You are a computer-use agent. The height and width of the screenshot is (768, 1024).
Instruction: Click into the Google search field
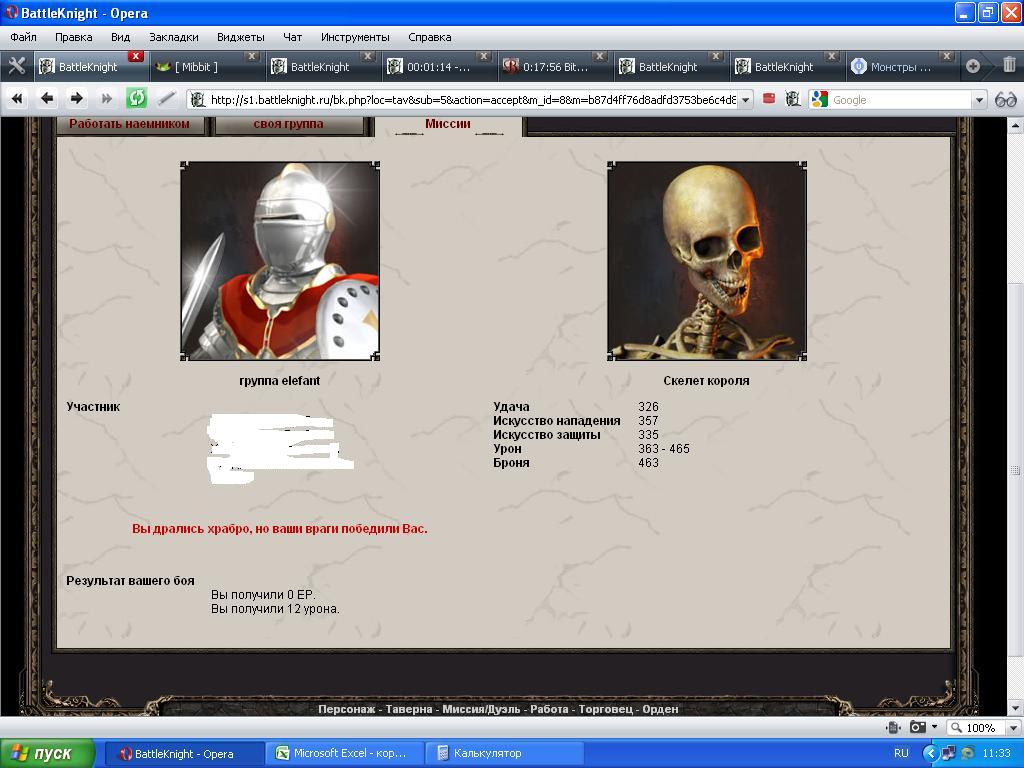pyautogui.click(x=901, y=100)
